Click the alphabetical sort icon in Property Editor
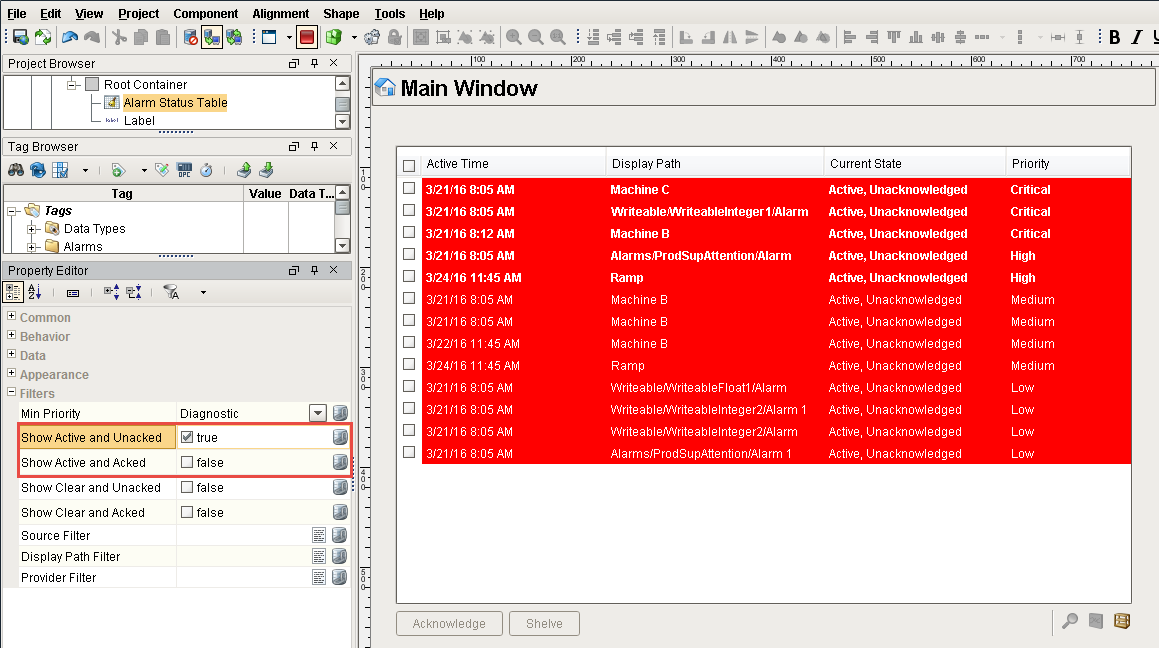The image size is (1159, 648). pyautogui.click(x=35, y=292)
